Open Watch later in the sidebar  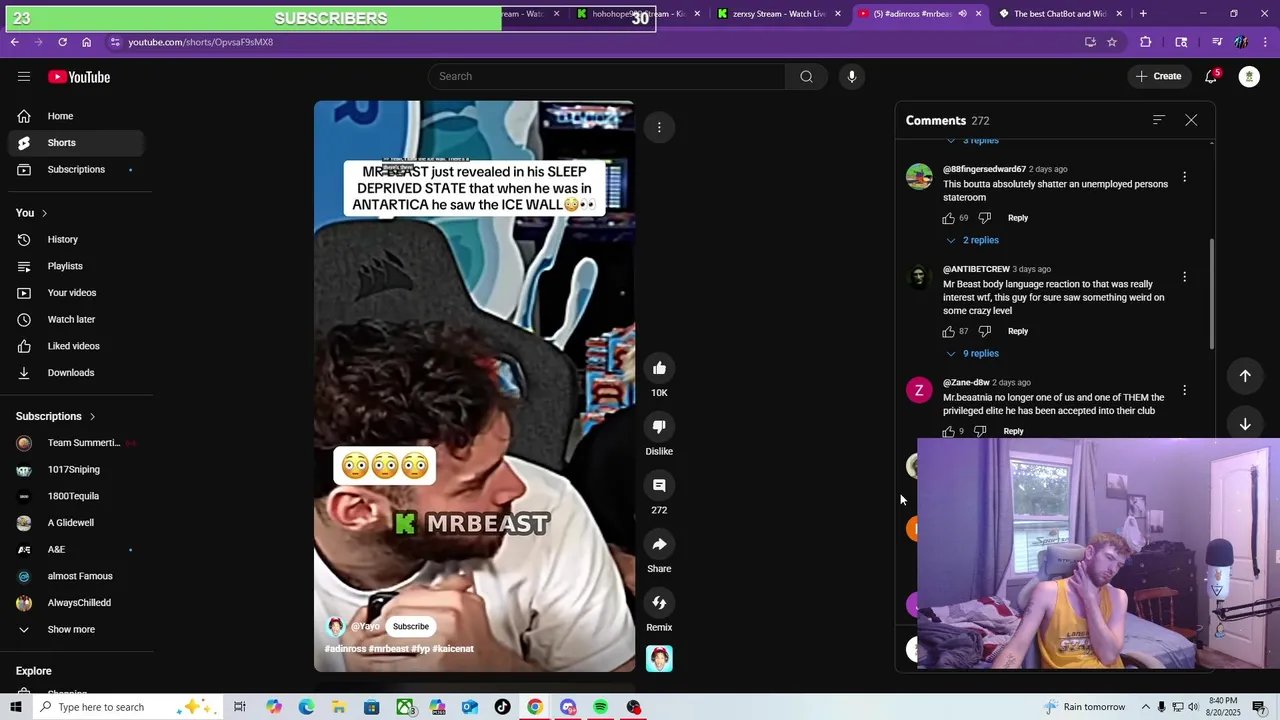[x=75, y=319]
